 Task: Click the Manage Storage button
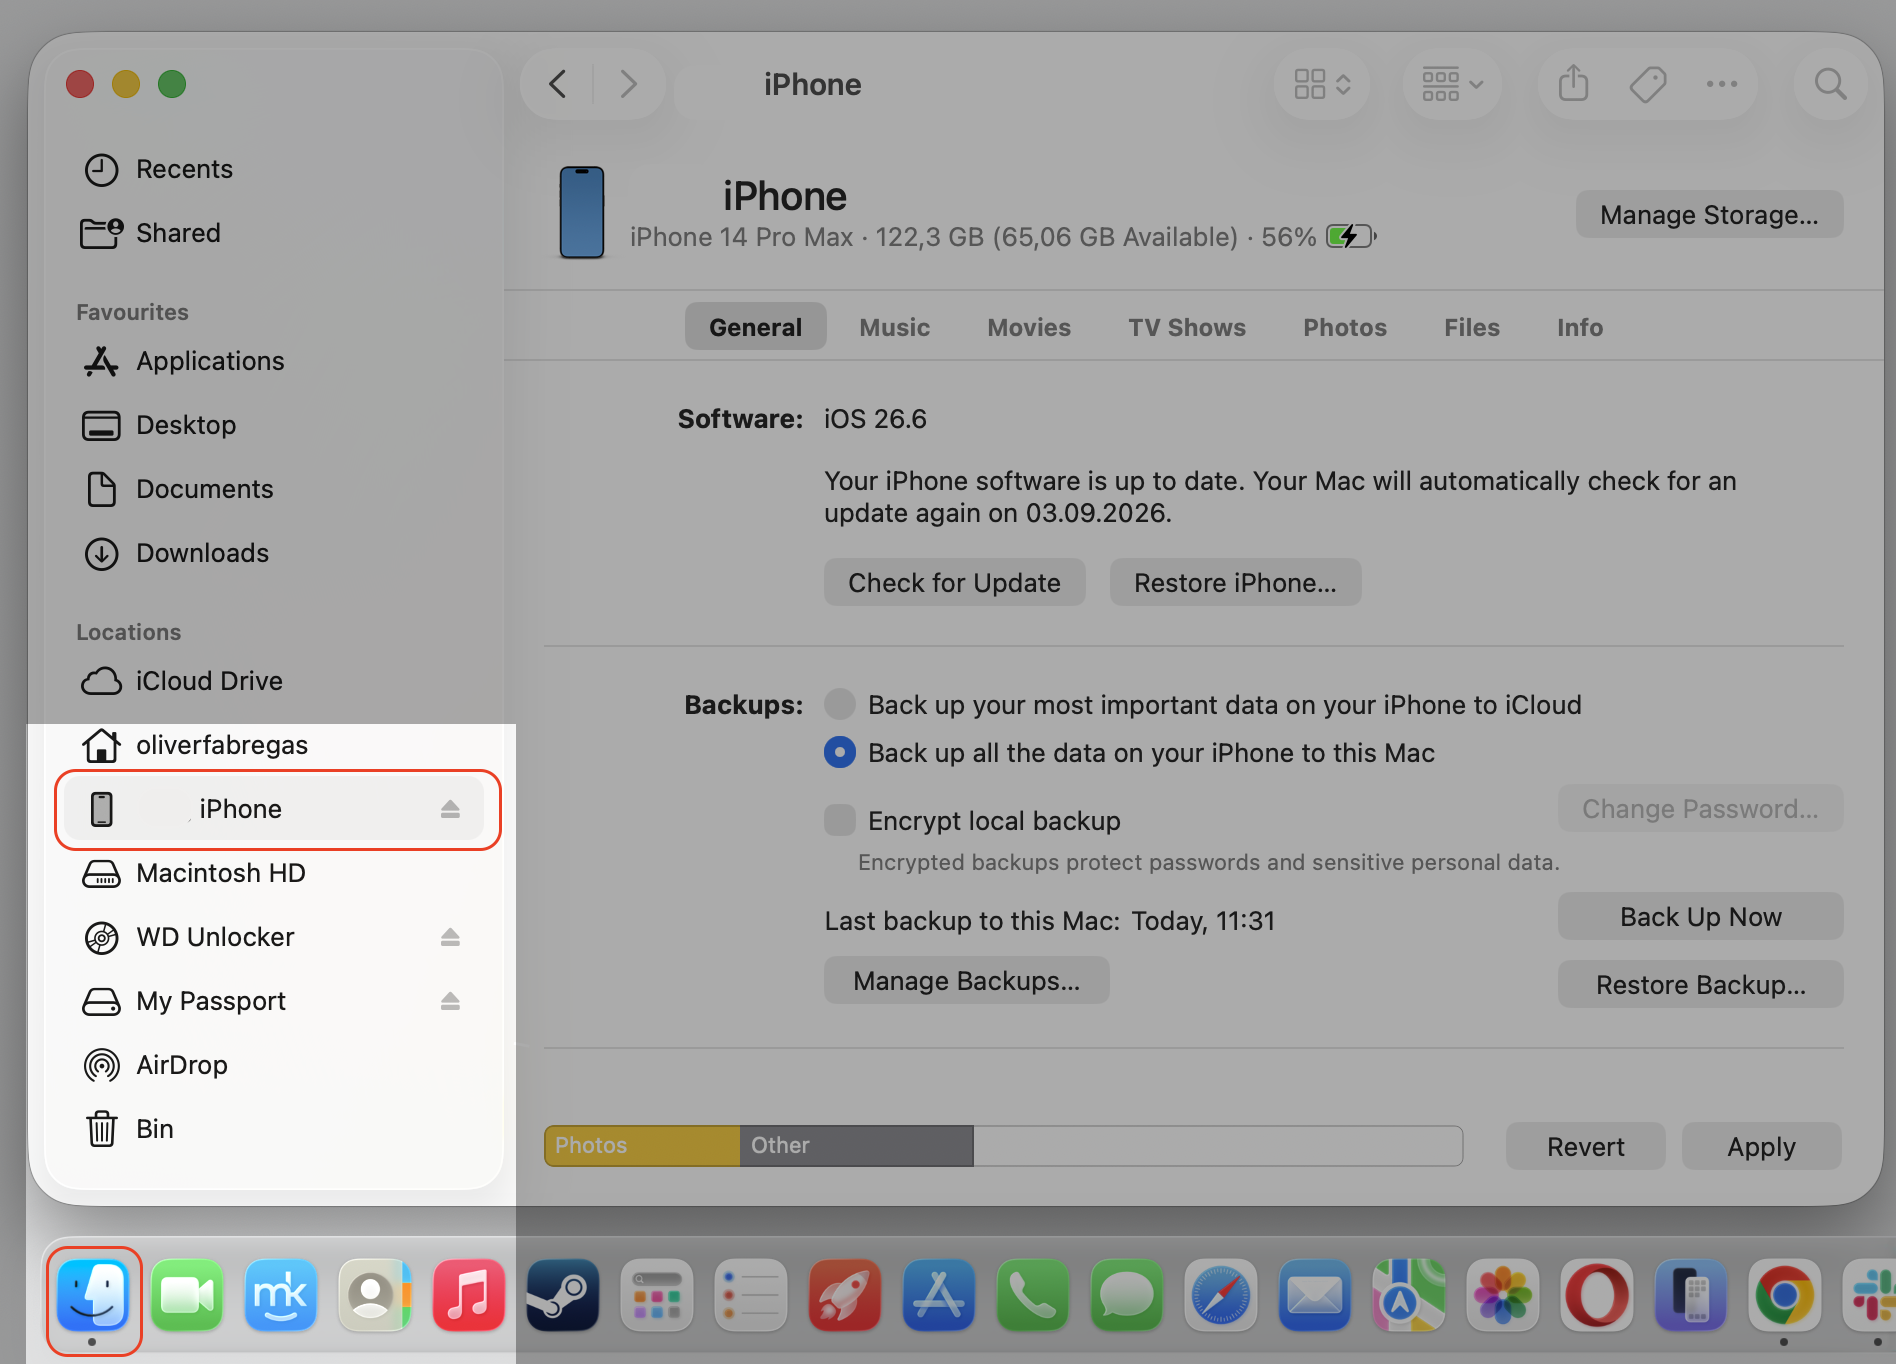(x=1709, y=214)
